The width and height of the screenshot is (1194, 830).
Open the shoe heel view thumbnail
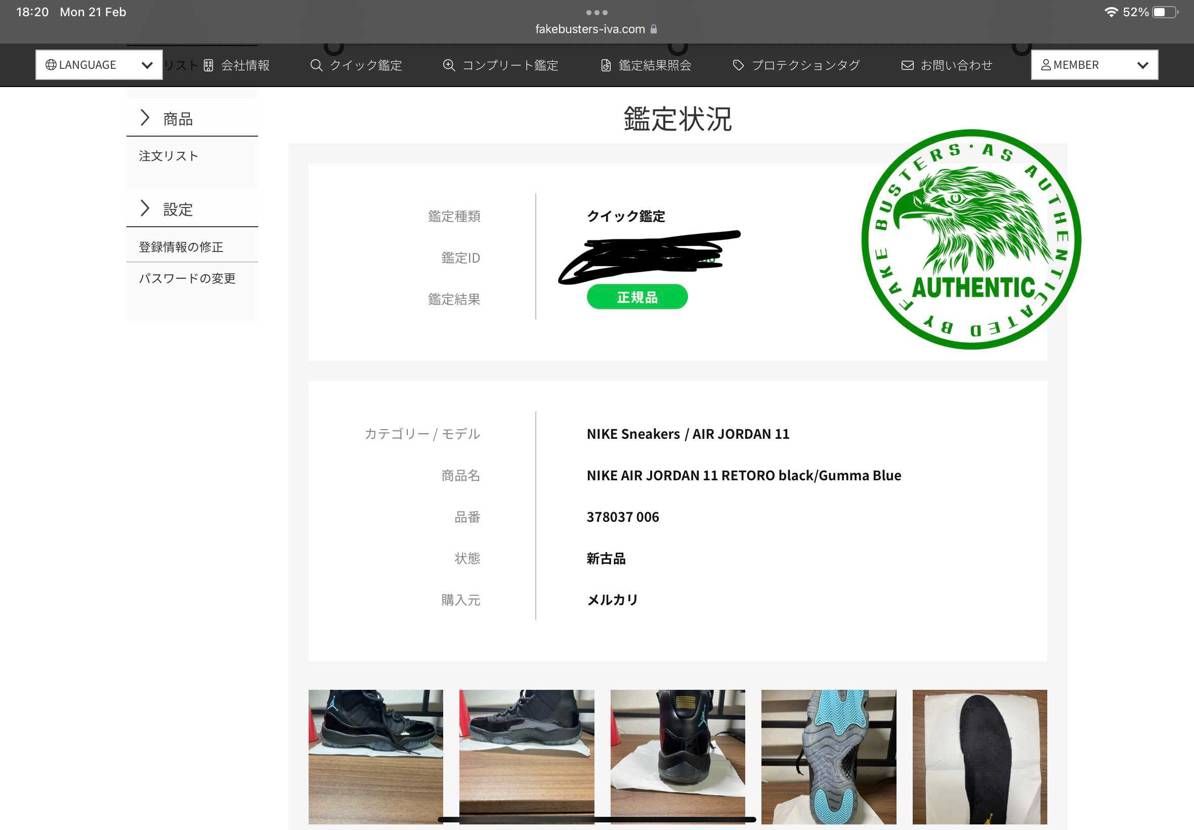point(678,757)
